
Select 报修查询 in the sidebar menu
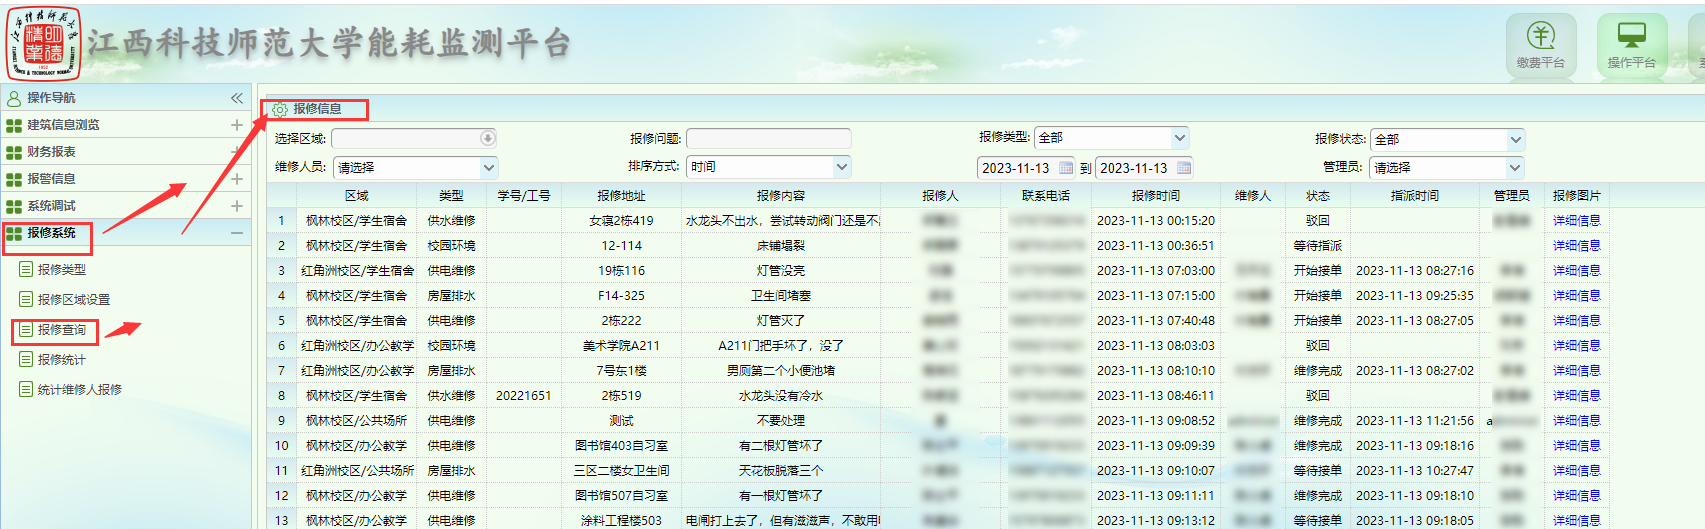pyautogui.click(x=61, y=330)
